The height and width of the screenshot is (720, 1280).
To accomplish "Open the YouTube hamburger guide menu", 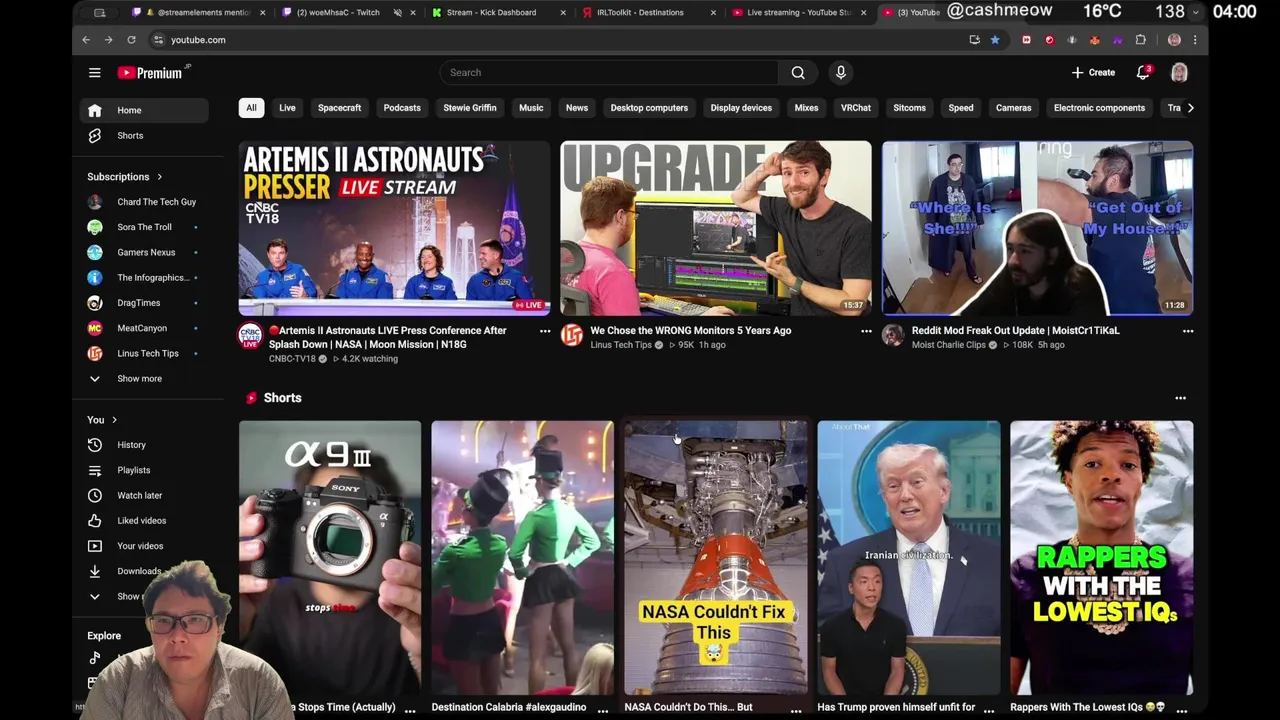I will pyautogui.click(x=94, y=72).
